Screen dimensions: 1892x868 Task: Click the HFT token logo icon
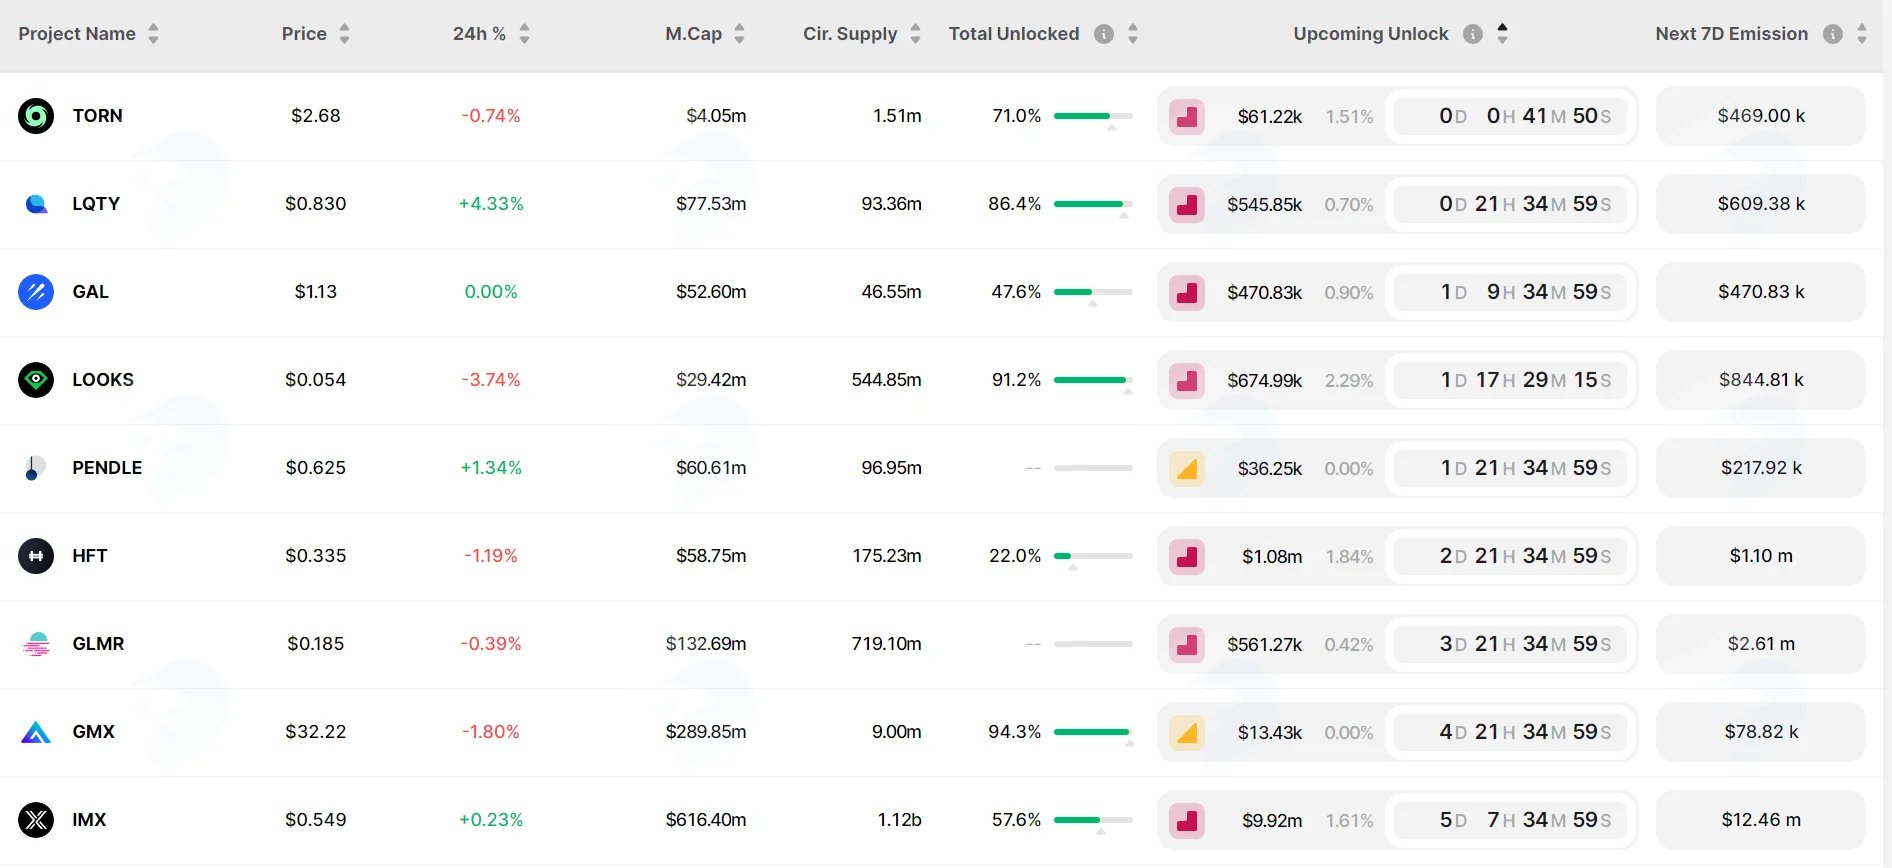(x=36, y=556)
